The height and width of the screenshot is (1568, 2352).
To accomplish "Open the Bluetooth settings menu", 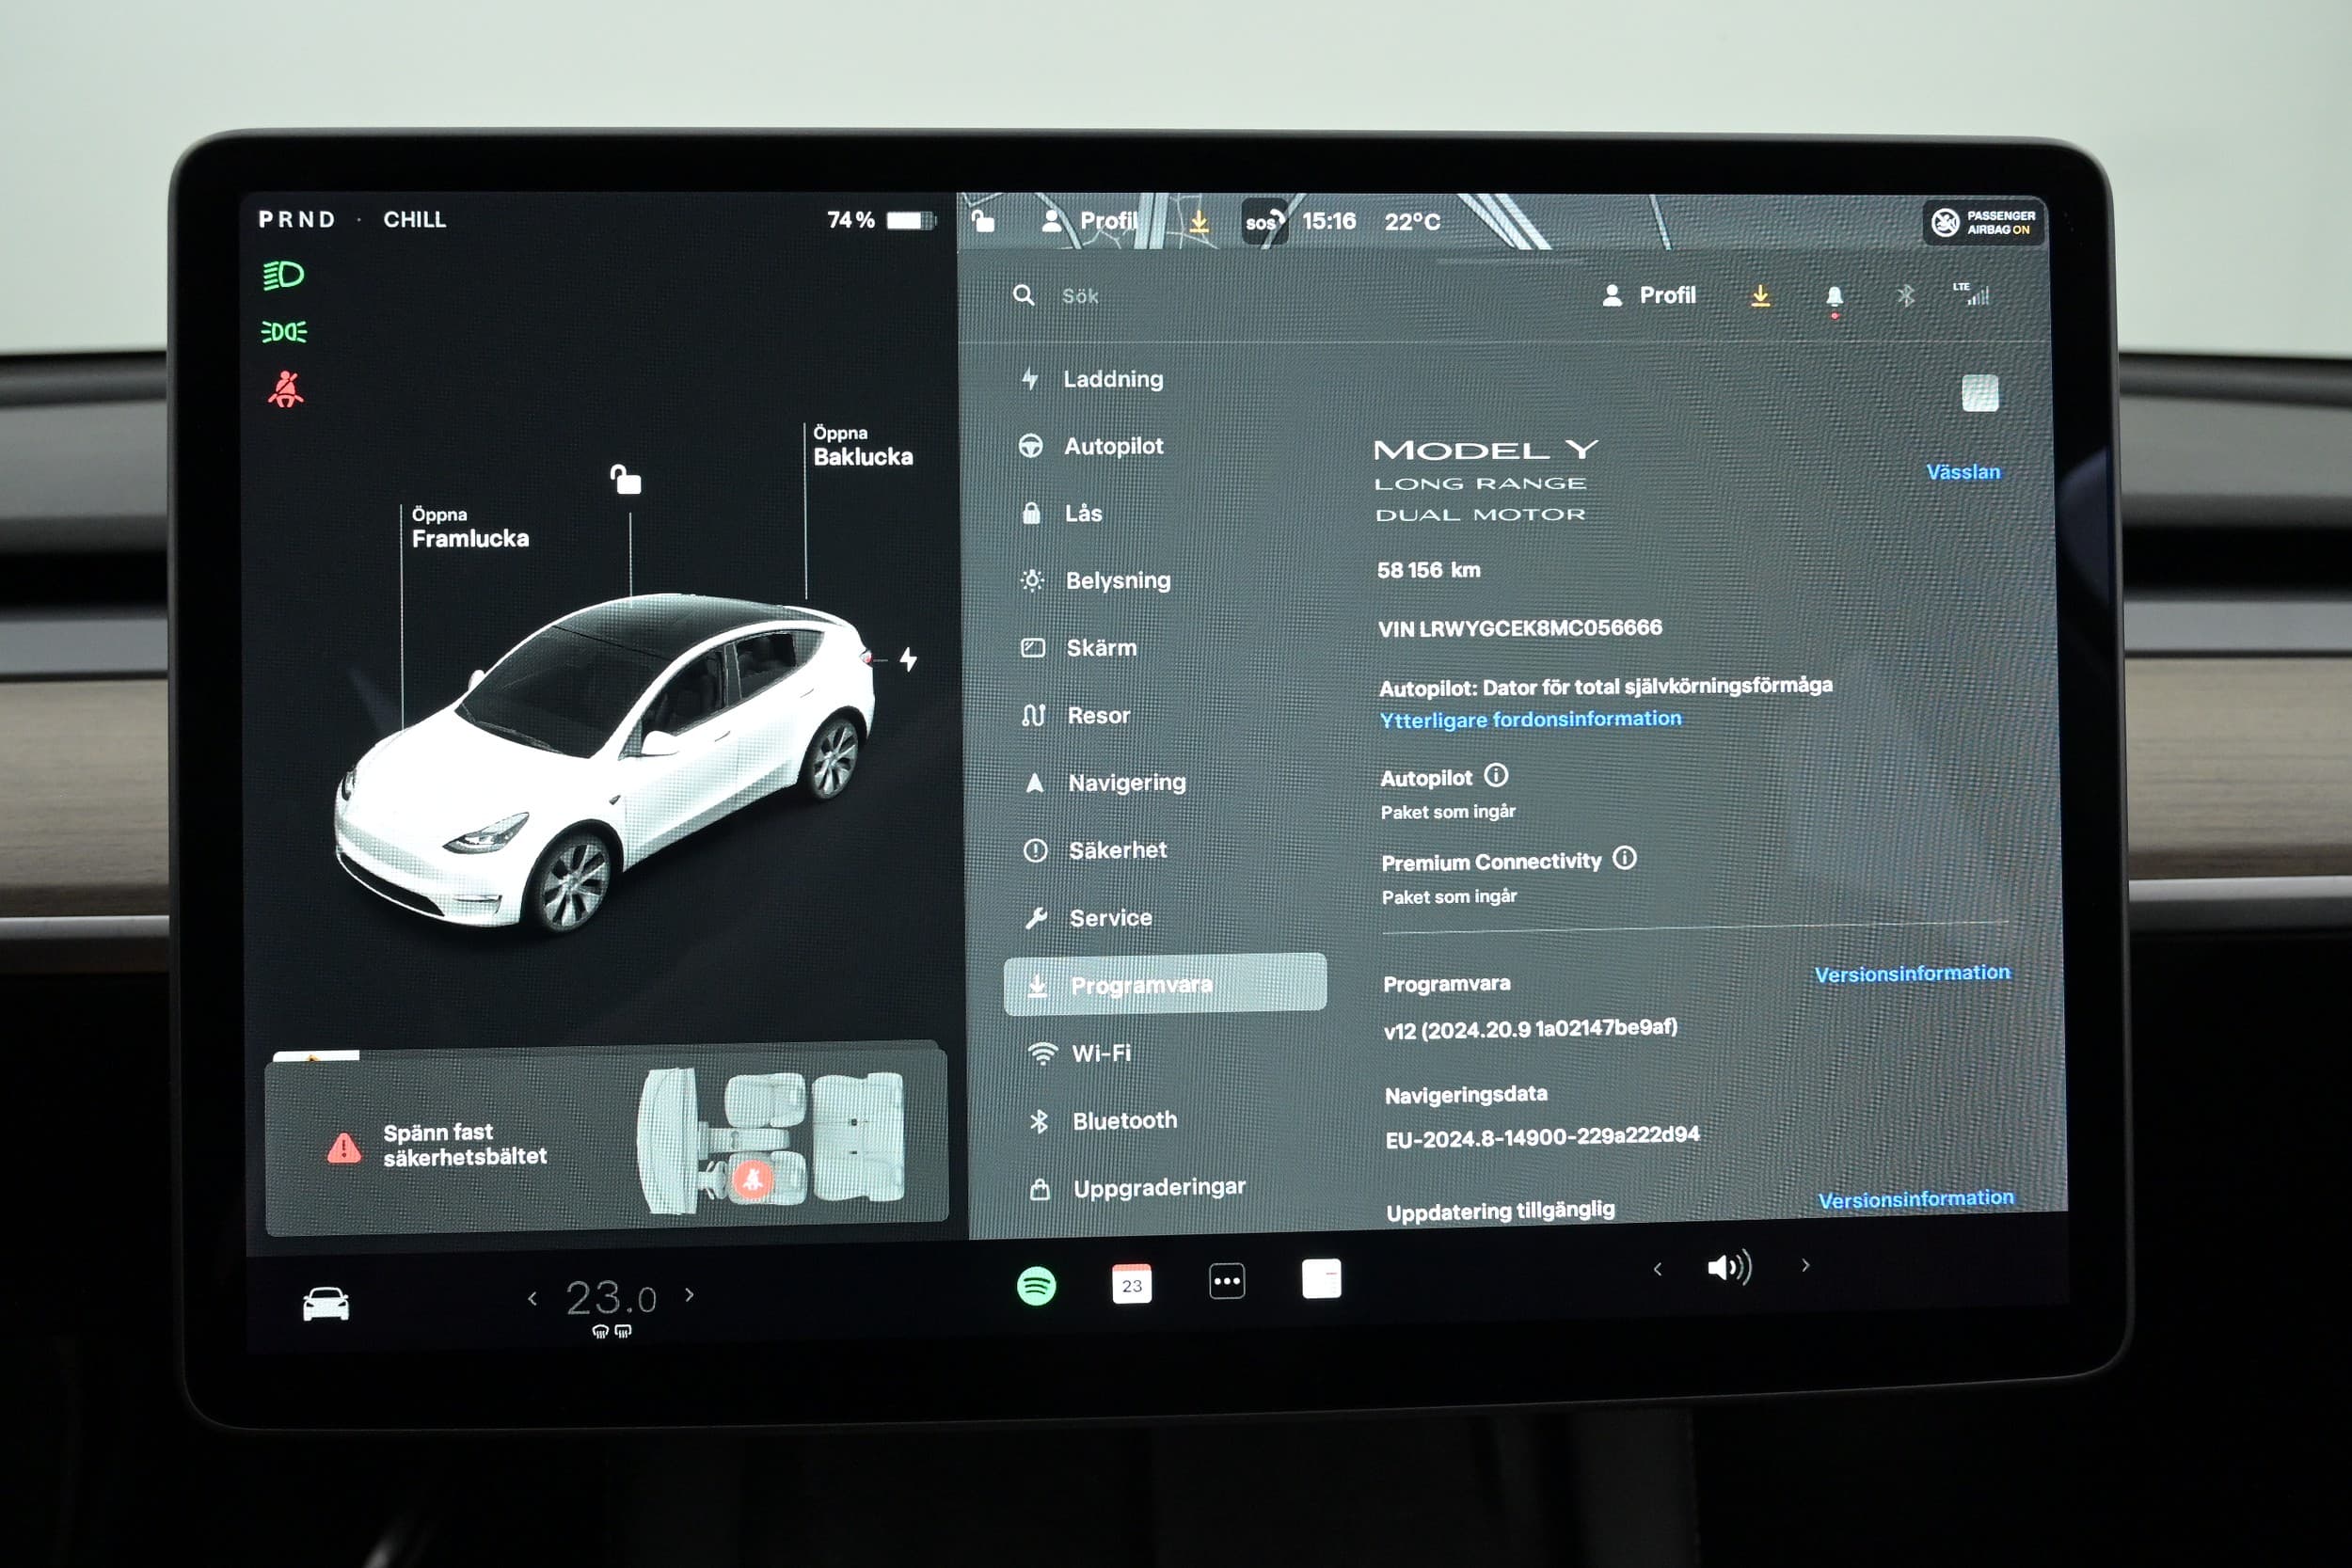I will point(1103,1121).
